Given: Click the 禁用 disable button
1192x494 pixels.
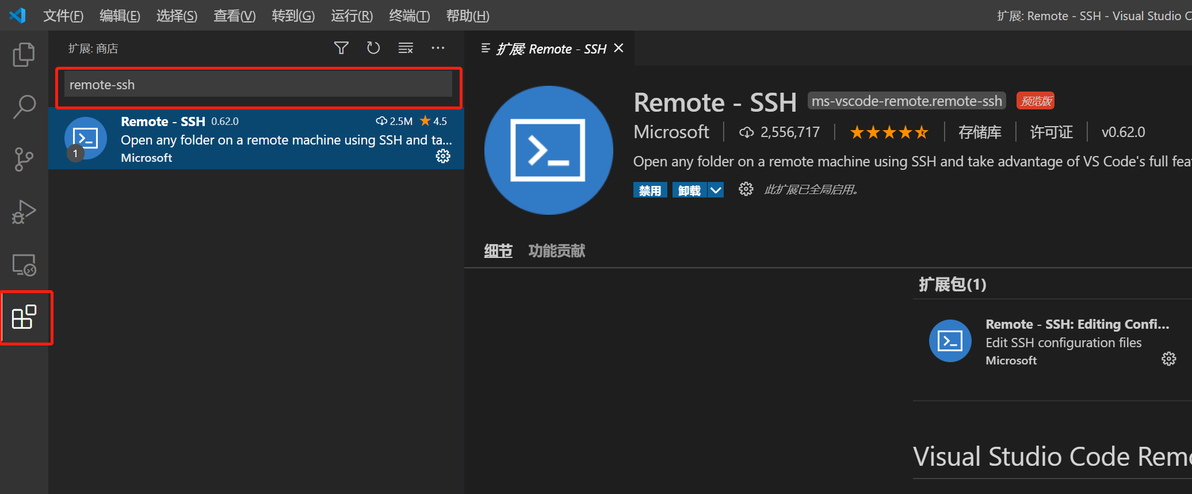Looking at the screenshot, I should pos(650,190).
